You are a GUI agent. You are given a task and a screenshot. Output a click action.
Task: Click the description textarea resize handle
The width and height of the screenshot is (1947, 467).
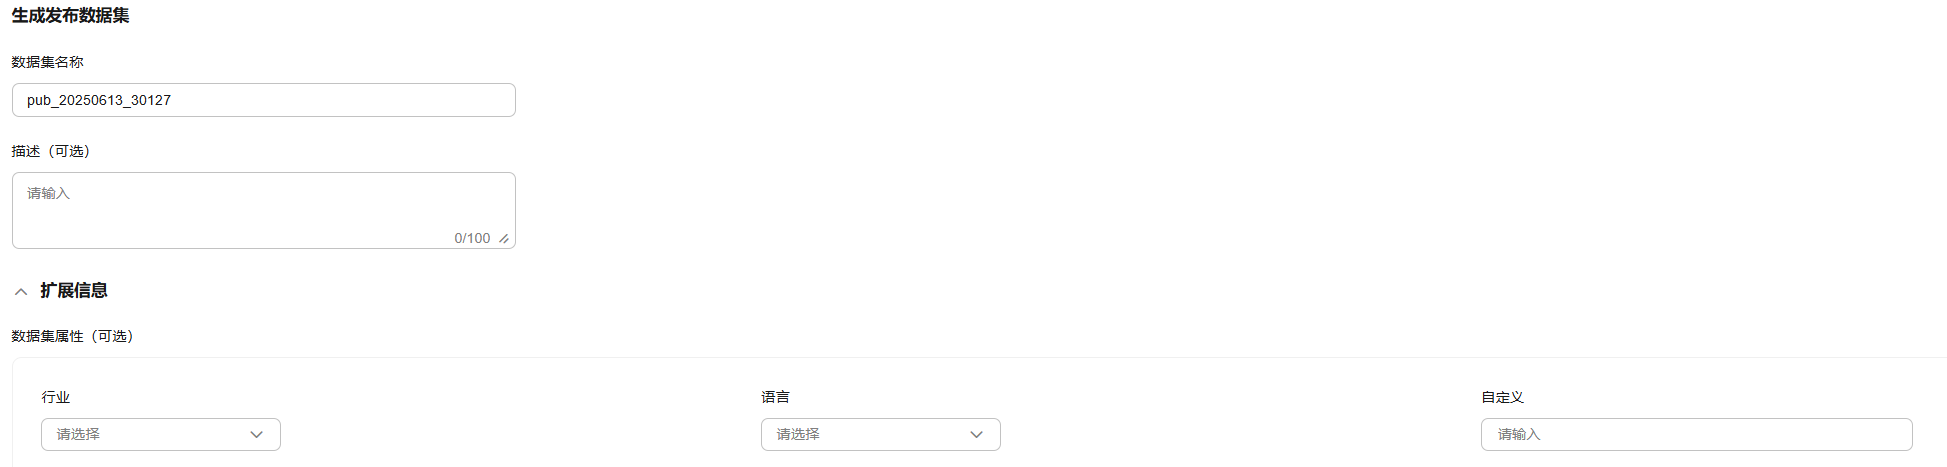click(504, 239)
